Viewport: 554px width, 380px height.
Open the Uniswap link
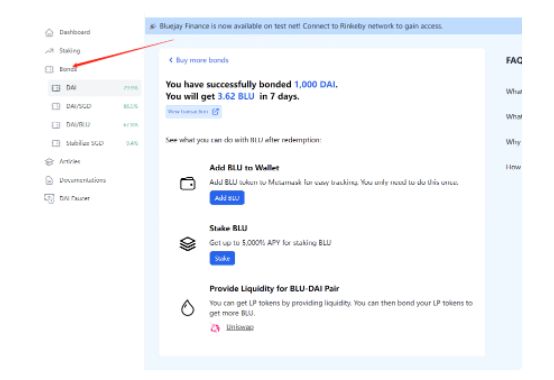(x=240, y=327)
